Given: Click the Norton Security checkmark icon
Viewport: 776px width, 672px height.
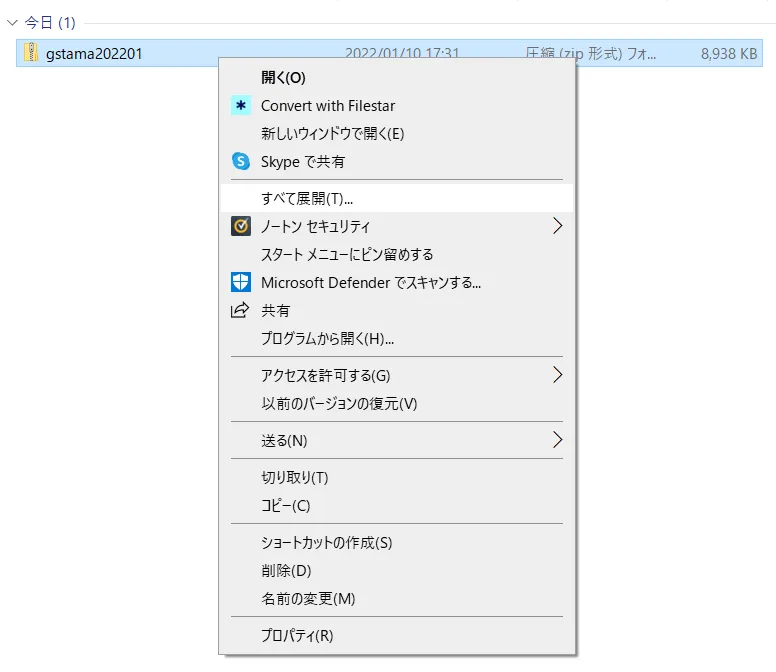Looking at the screenshot, I should [x=241, y=226].
